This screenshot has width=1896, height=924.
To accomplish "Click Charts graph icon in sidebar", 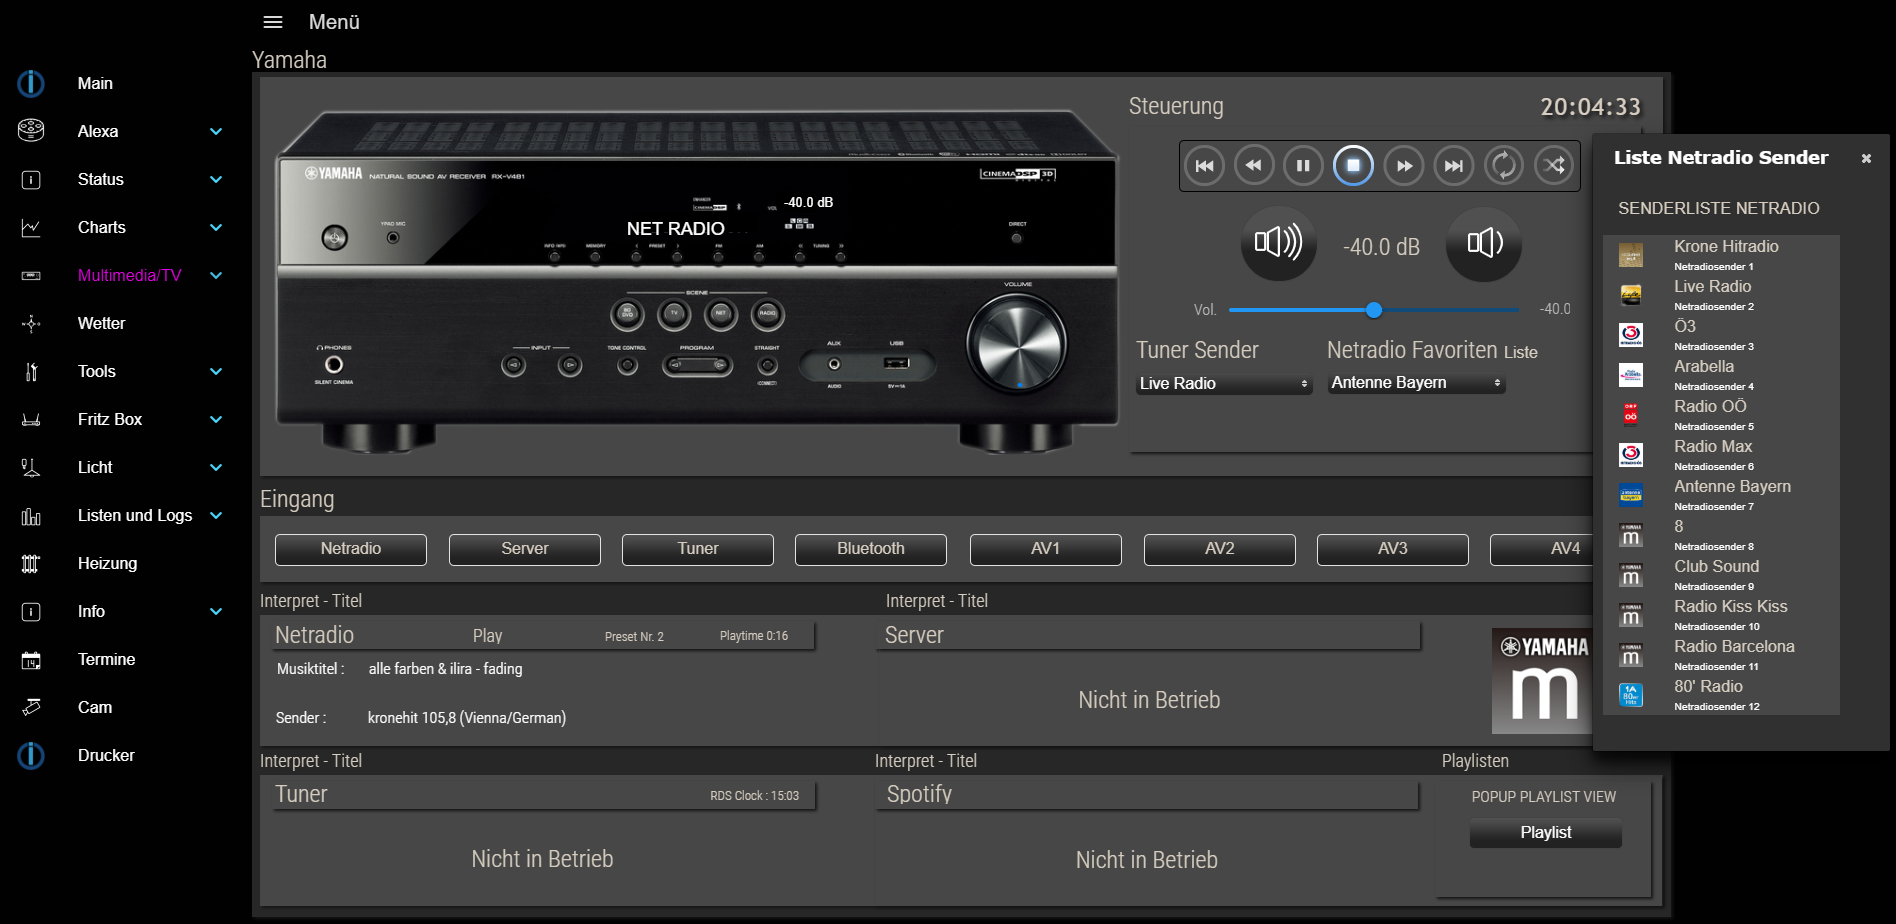I will coord(31,228).
